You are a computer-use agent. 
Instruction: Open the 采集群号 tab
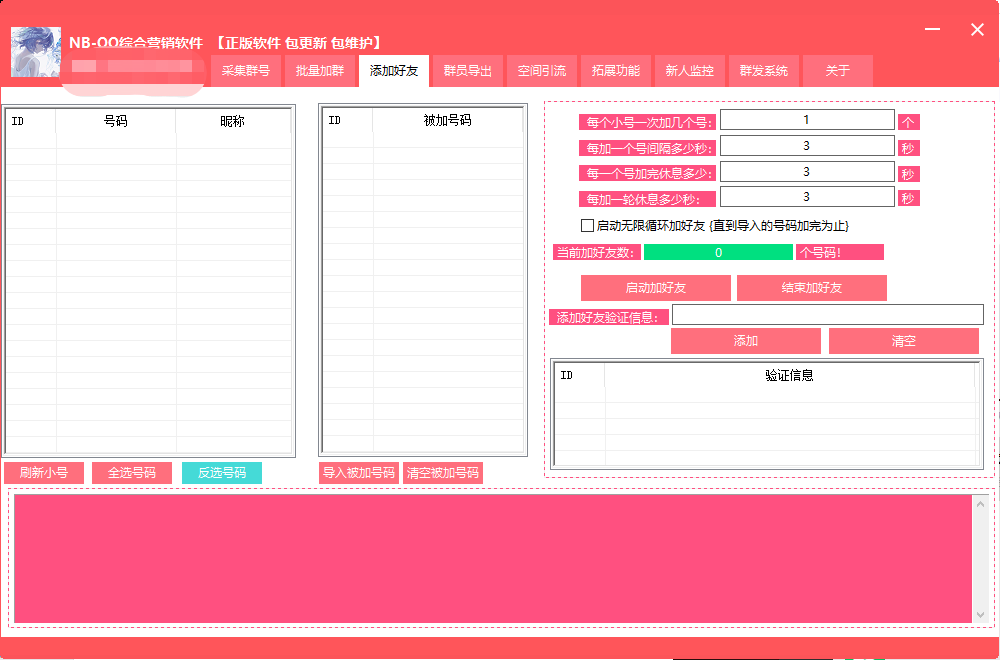[246, 71]
